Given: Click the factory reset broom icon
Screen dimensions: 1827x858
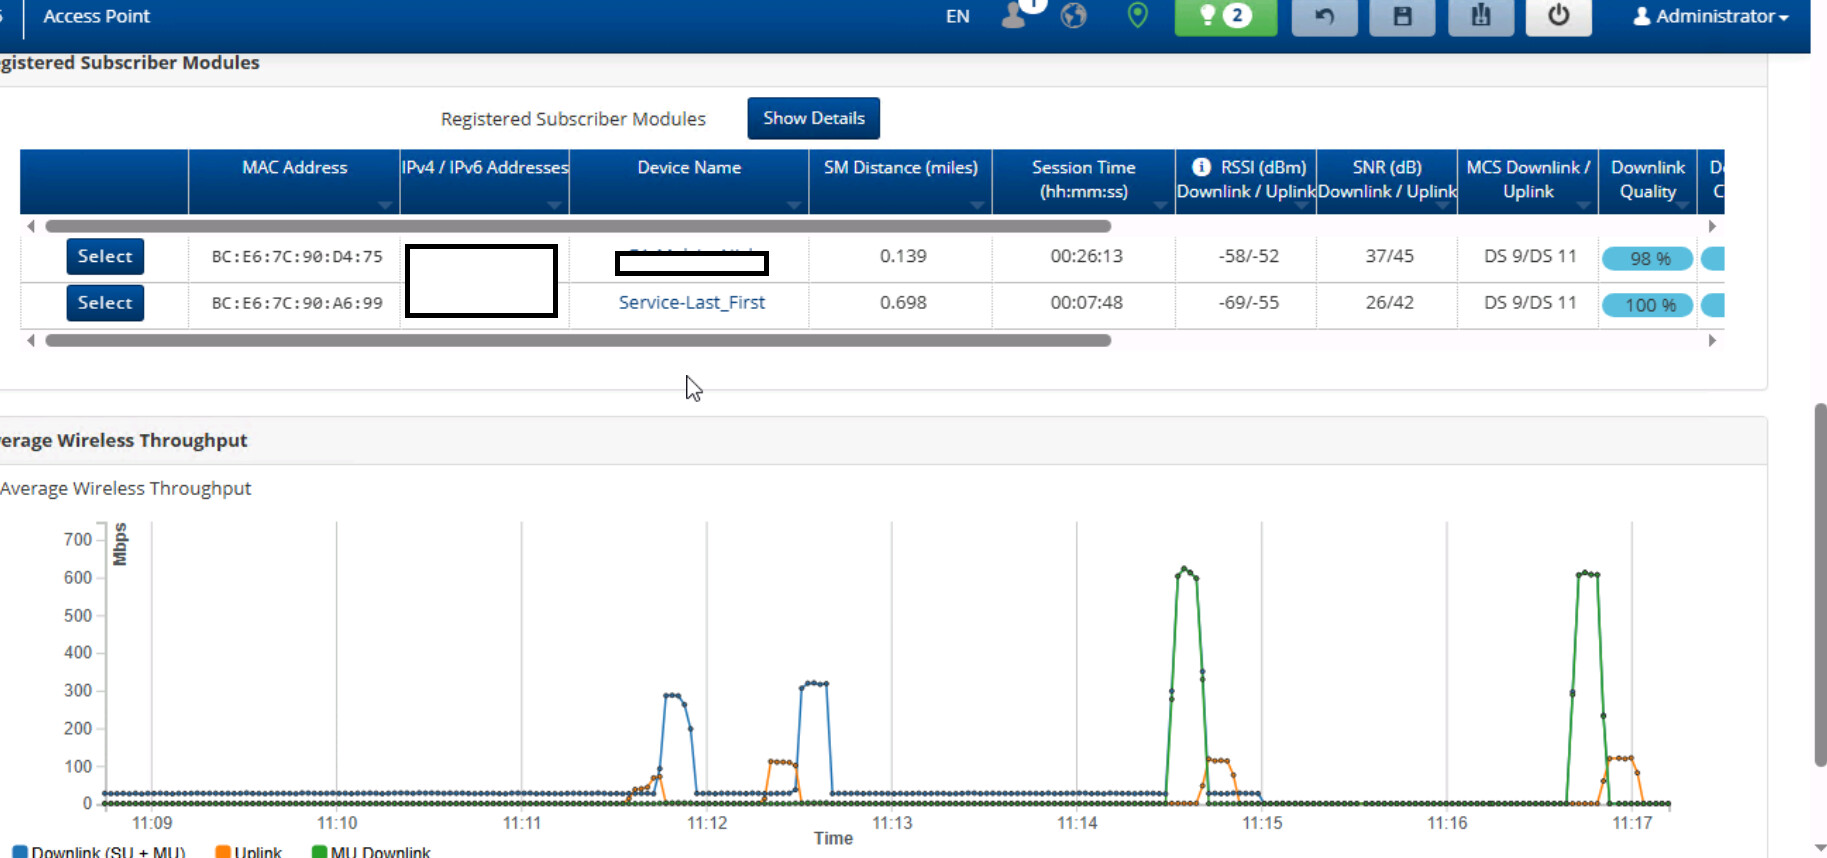Looking at the screenshot, I should 1480,16.
